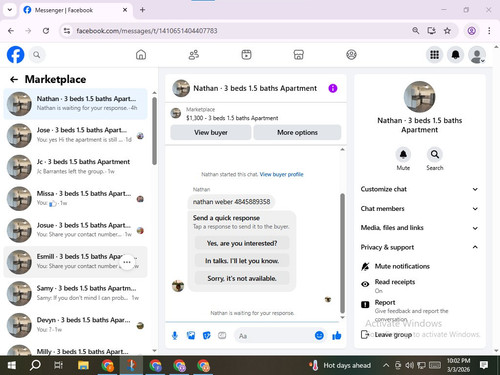Click the More options button
The height and width of the screenshot is (375, 500).
297,132
